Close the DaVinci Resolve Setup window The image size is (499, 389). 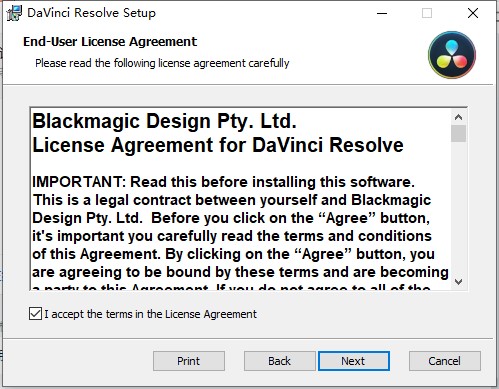tap(473, 13)
